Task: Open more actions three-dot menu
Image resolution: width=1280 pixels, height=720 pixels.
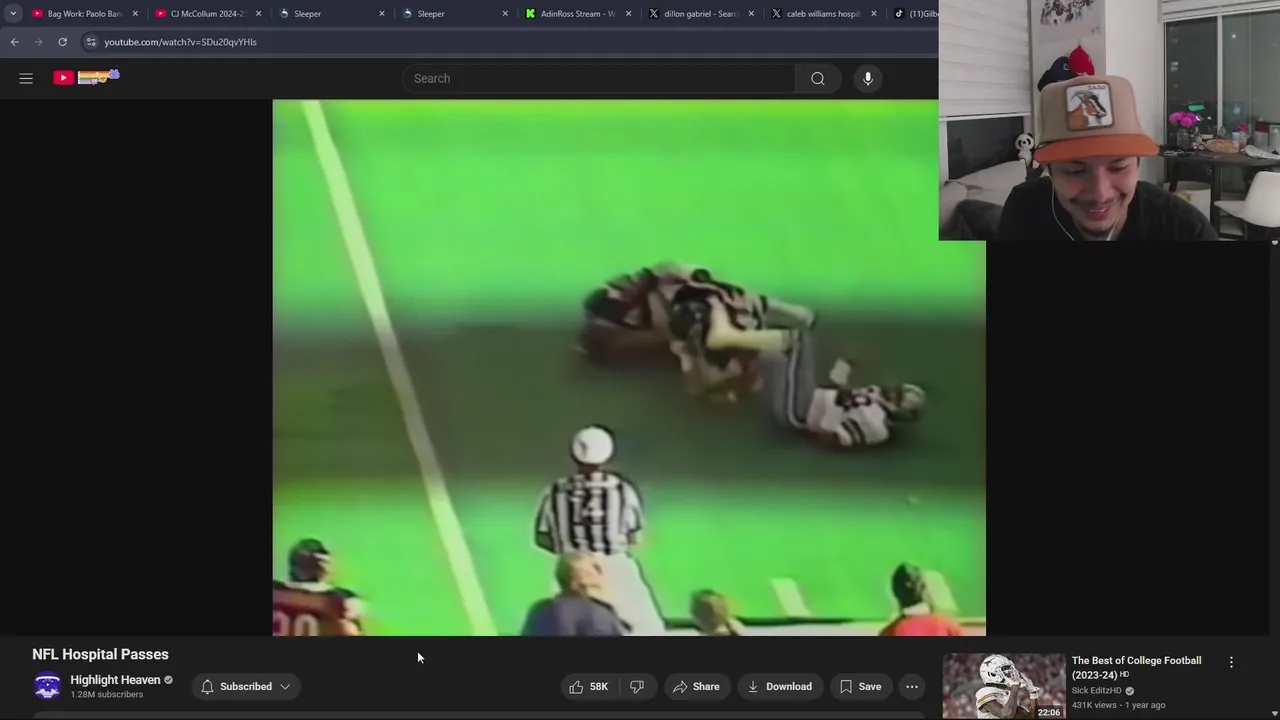Action: click(x=912, y=686)
